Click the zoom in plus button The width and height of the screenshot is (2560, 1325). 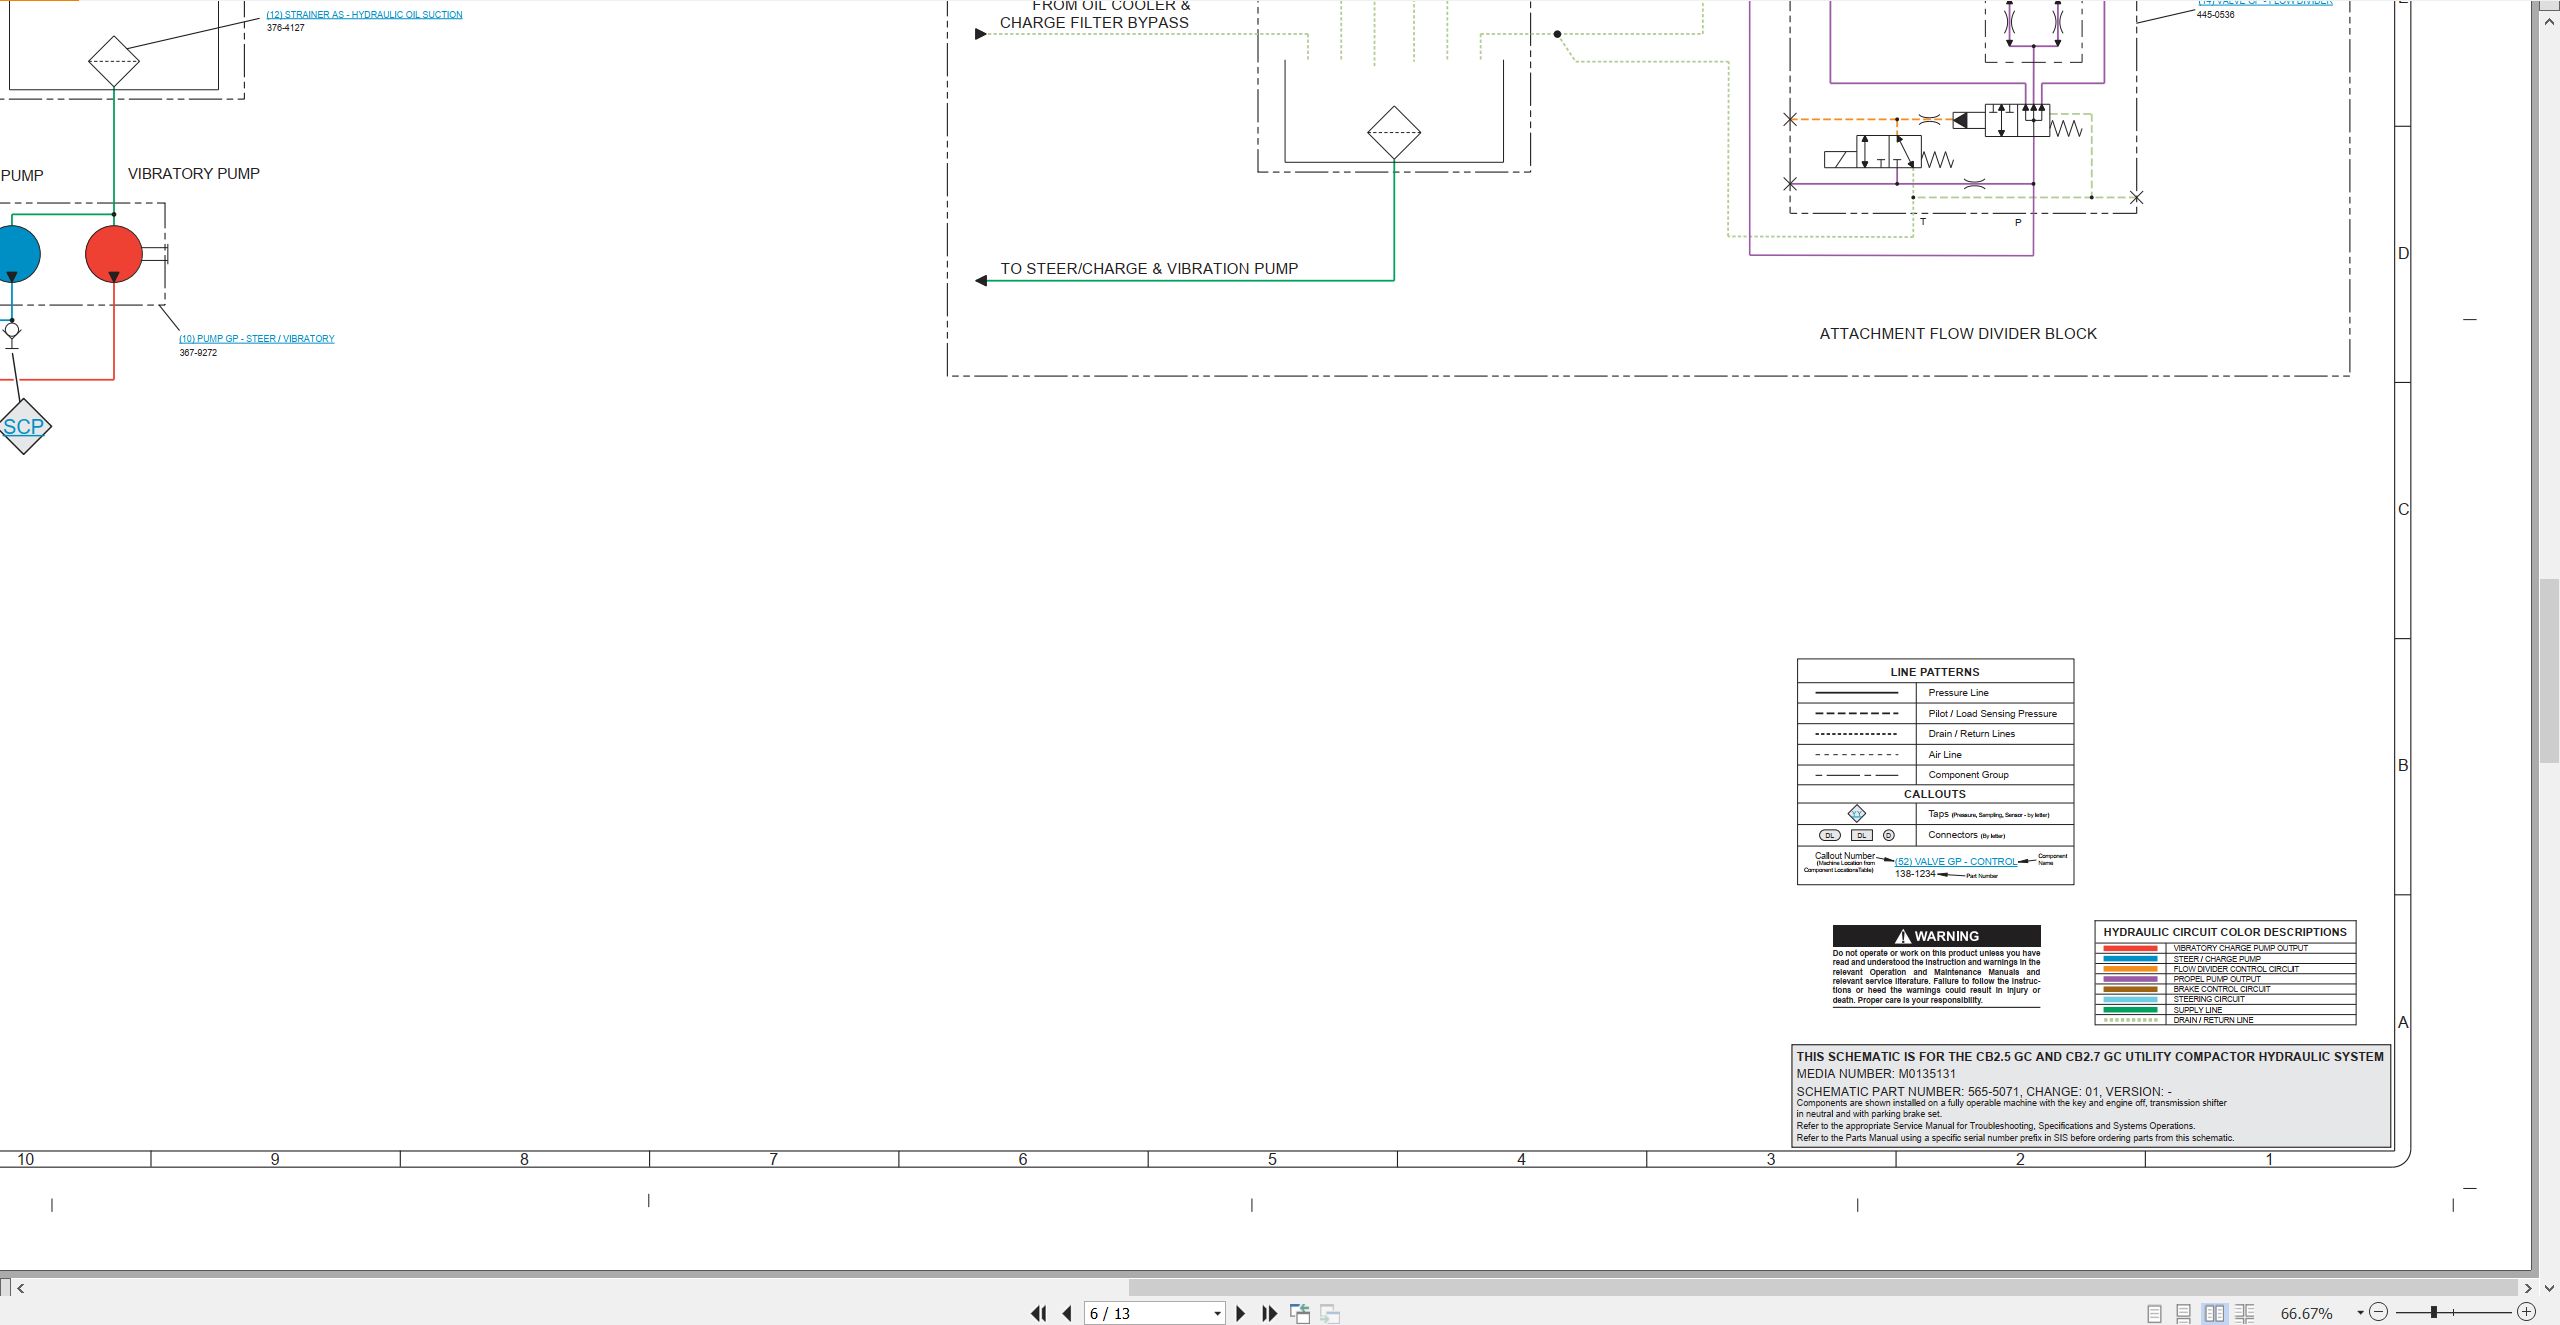[2526, 1312]
